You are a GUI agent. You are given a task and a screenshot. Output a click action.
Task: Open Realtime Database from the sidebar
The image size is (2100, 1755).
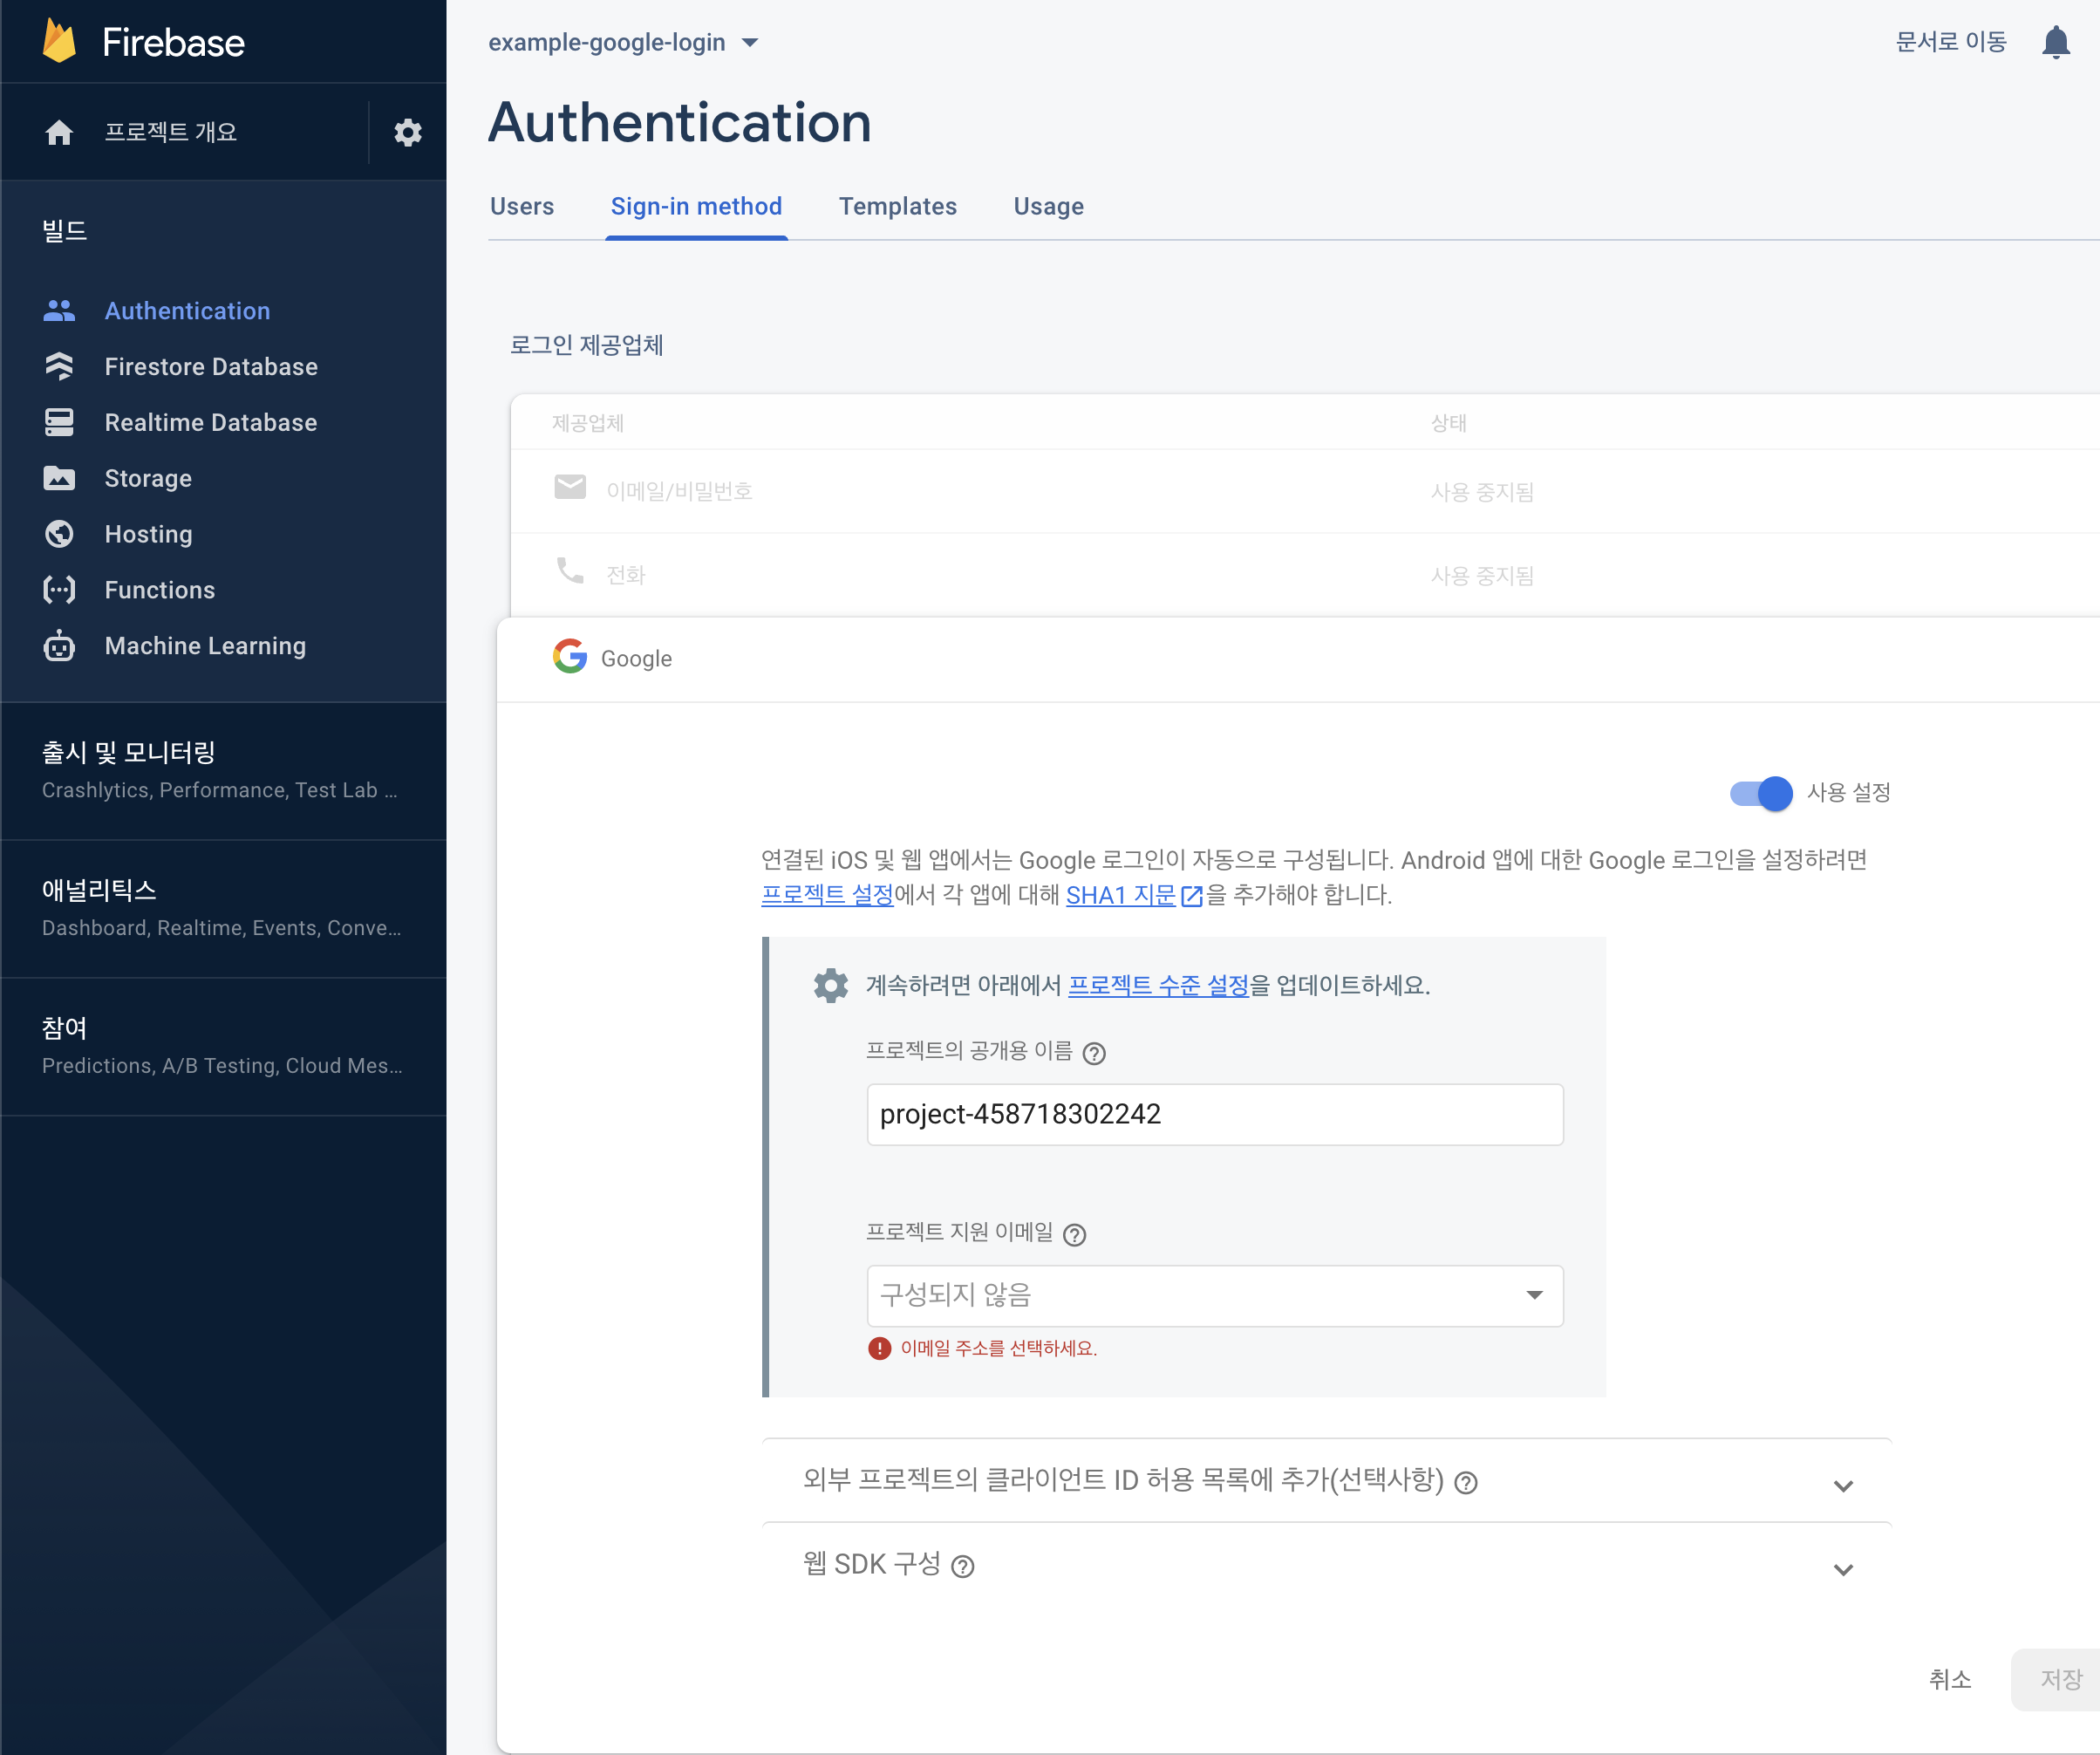[x=210, y=422]
